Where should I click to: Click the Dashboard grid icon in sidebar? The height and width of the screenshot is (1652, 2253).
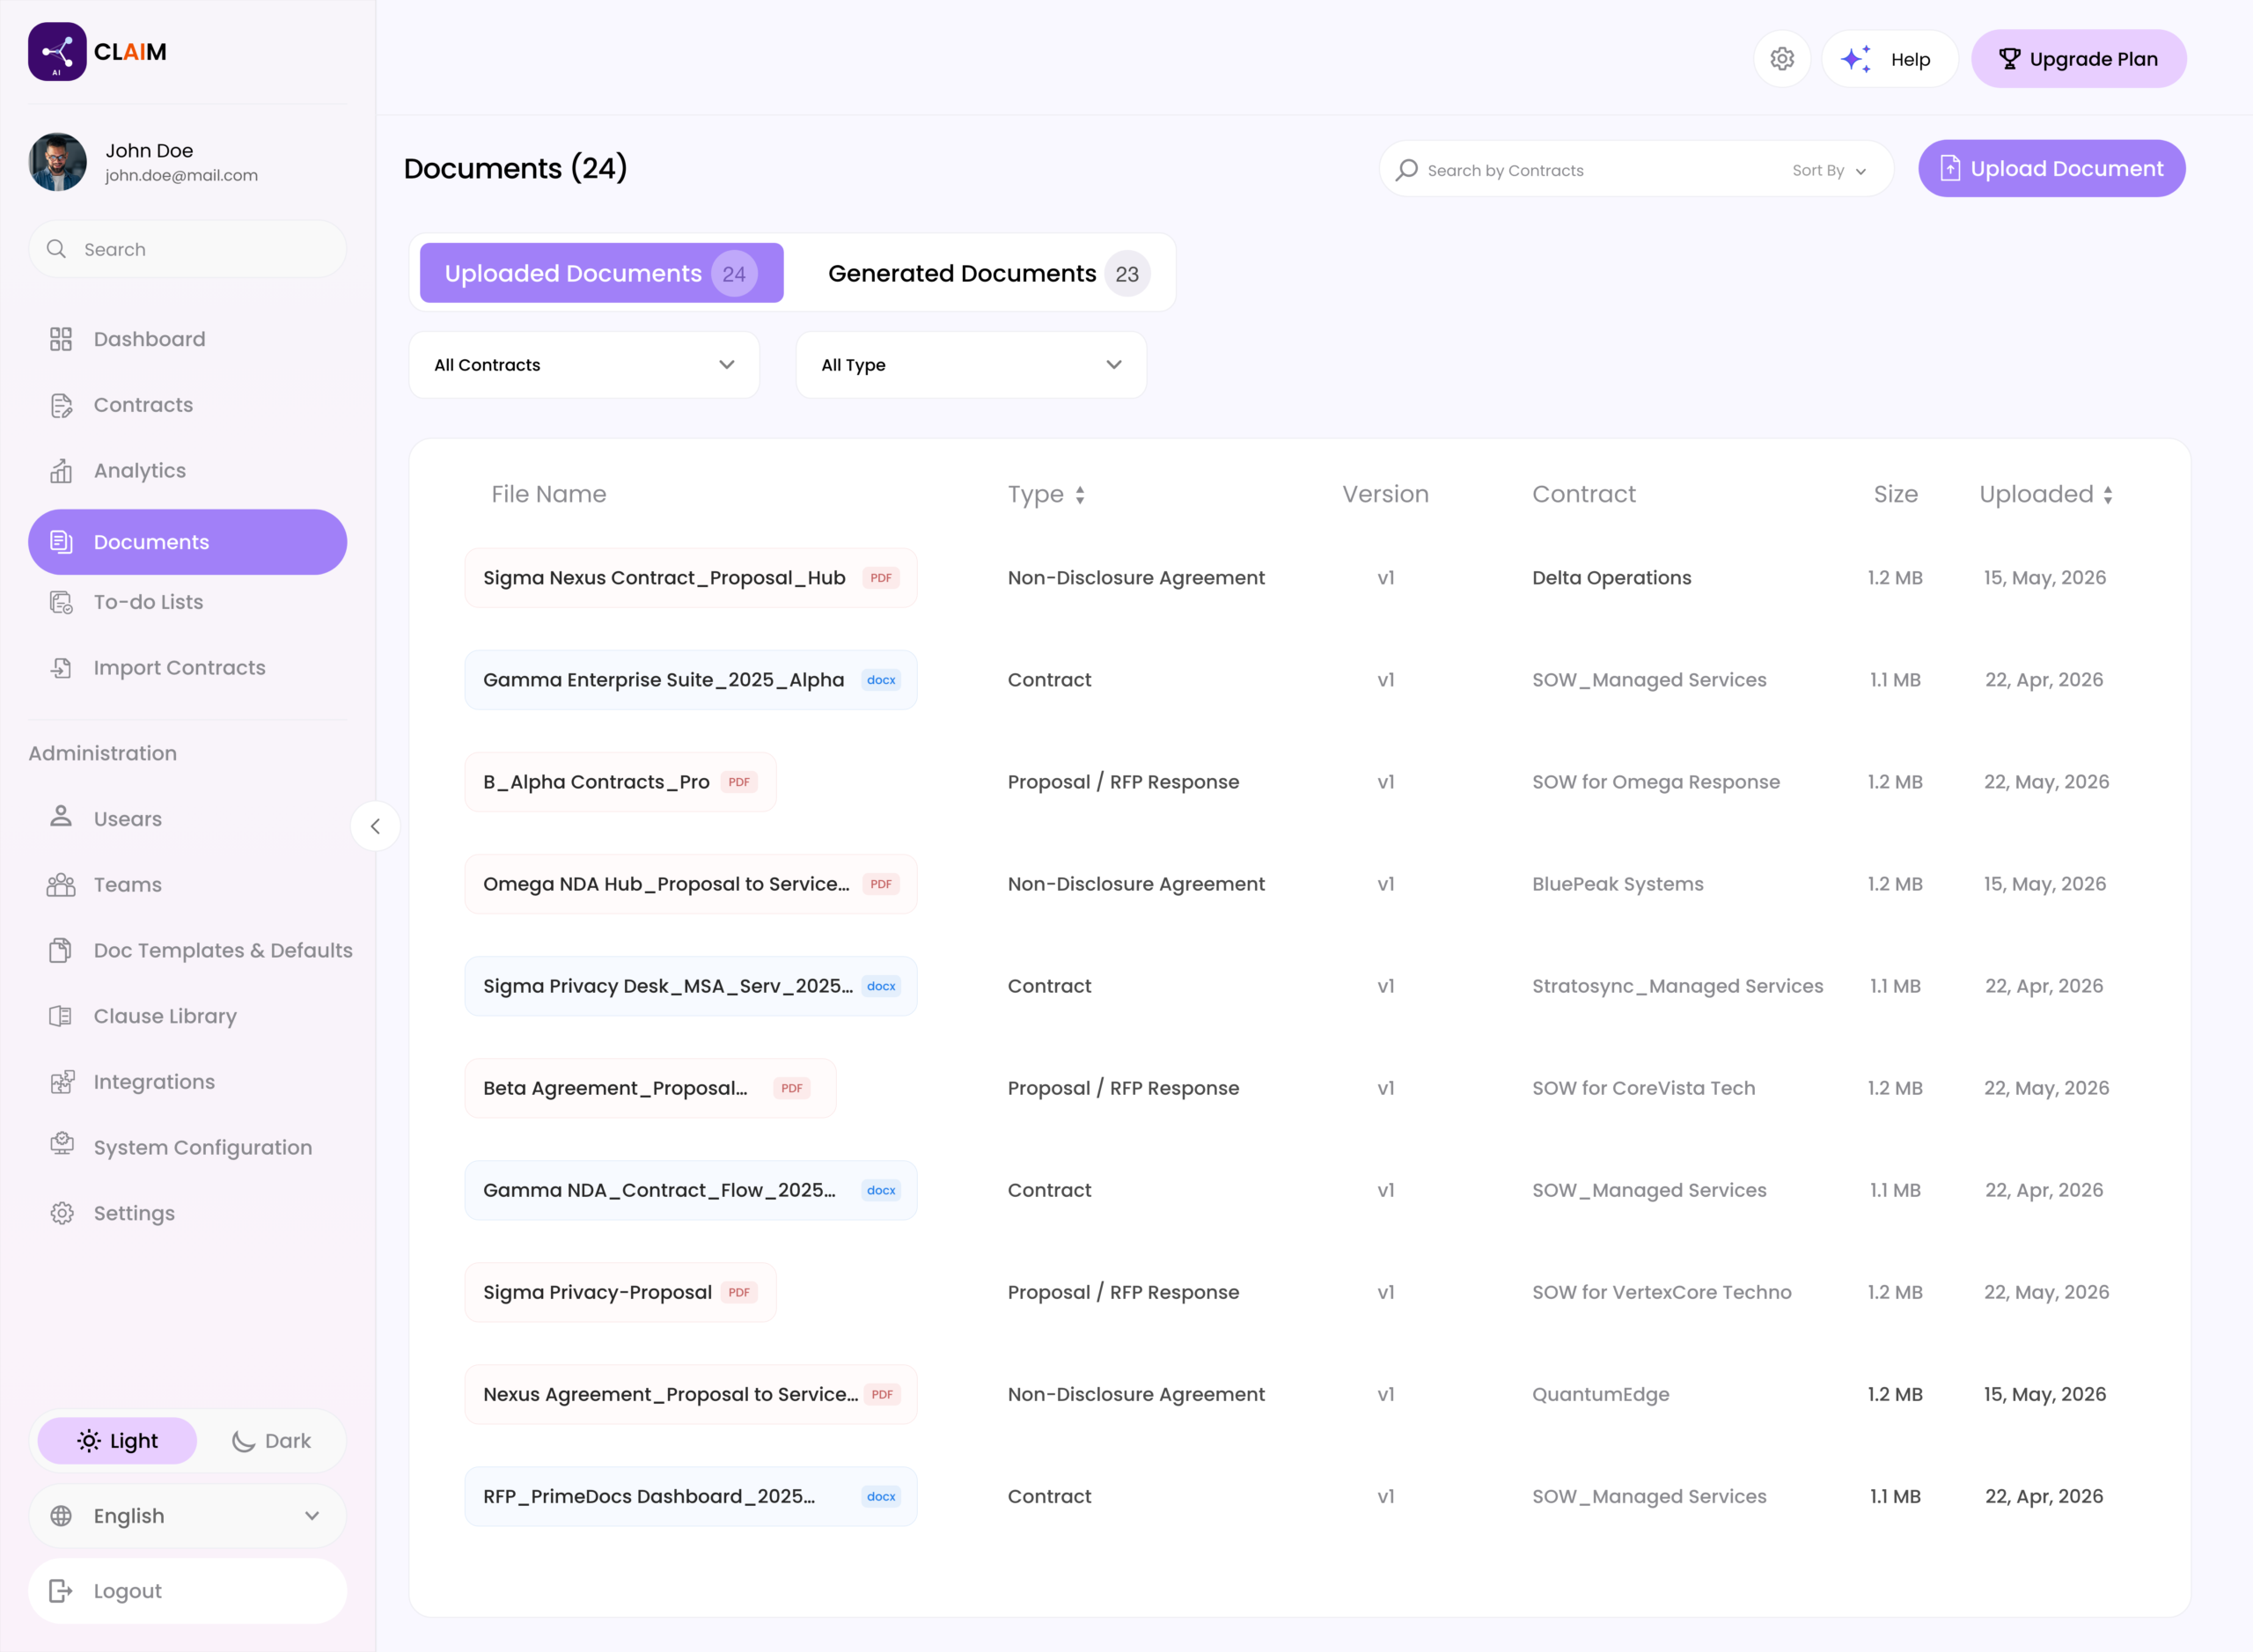point(61,339)
